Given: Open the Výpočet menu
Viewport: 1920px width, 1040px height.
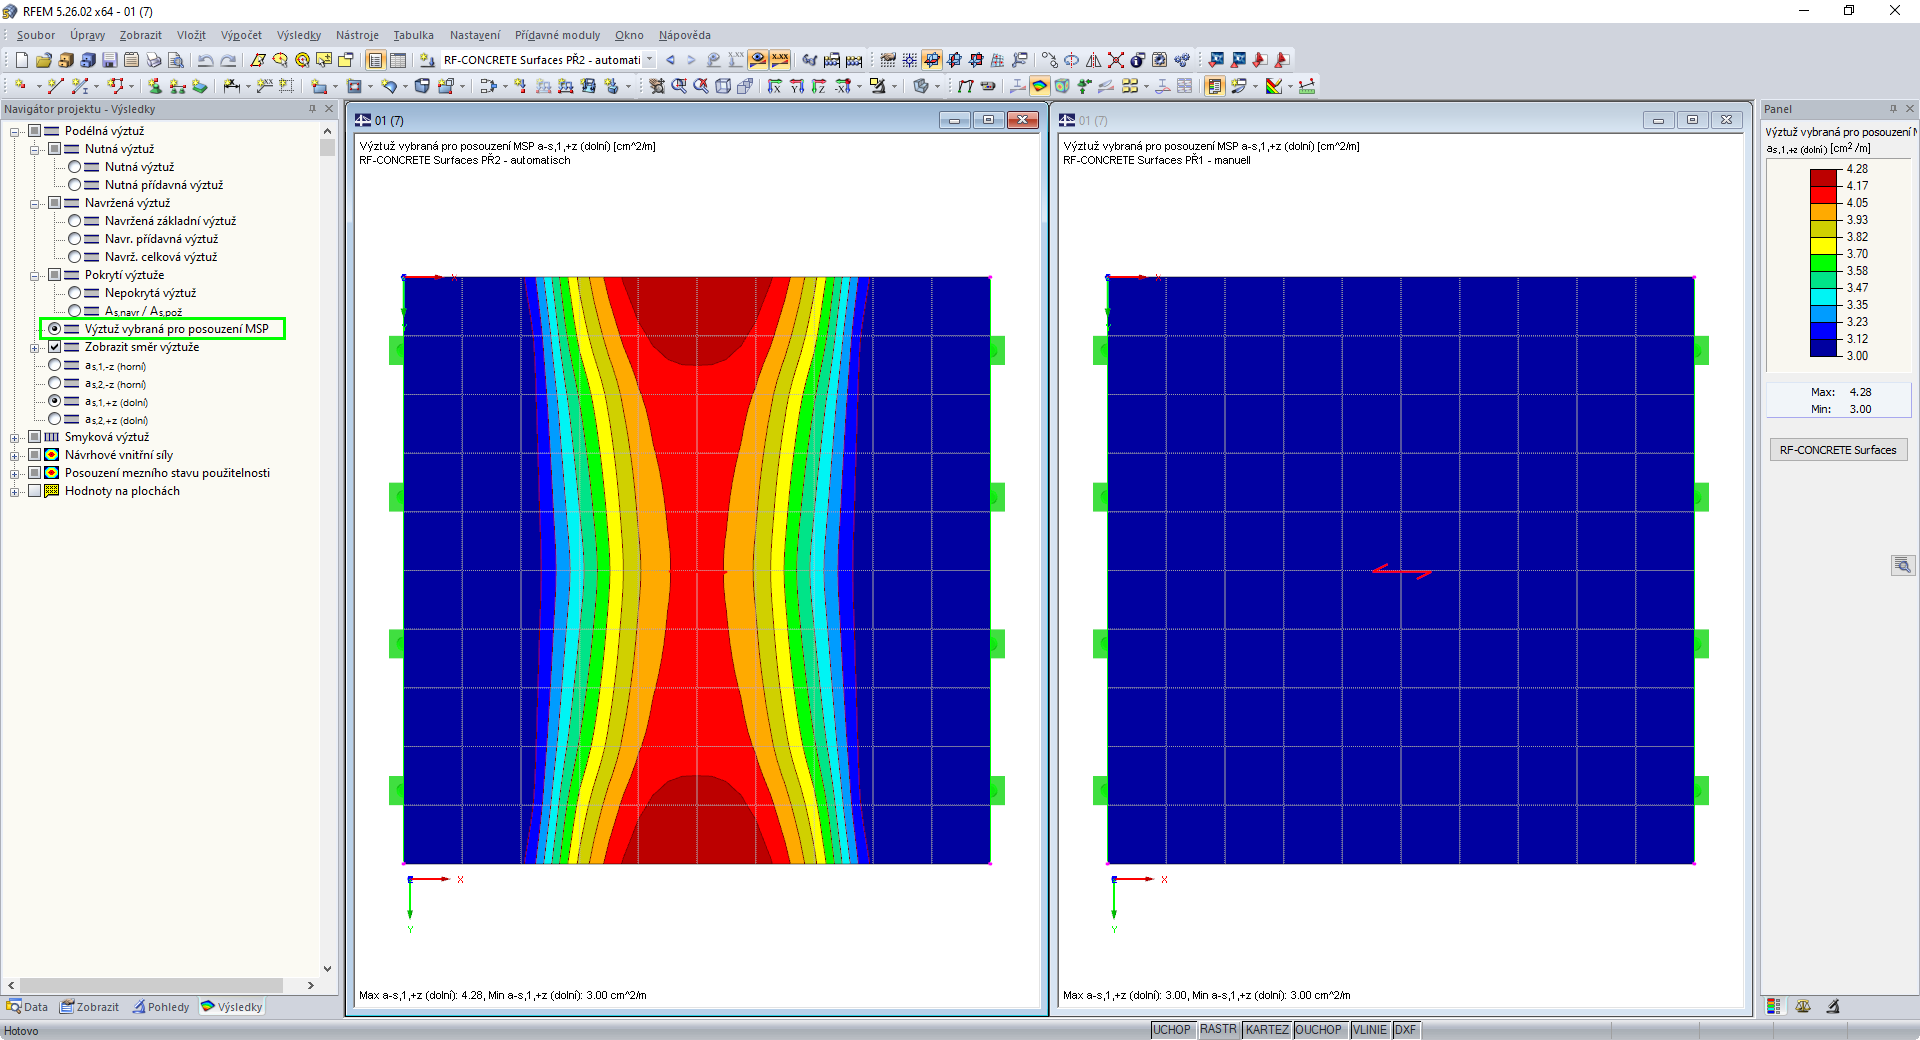Looking at the screenshot, I should (241, 35).
